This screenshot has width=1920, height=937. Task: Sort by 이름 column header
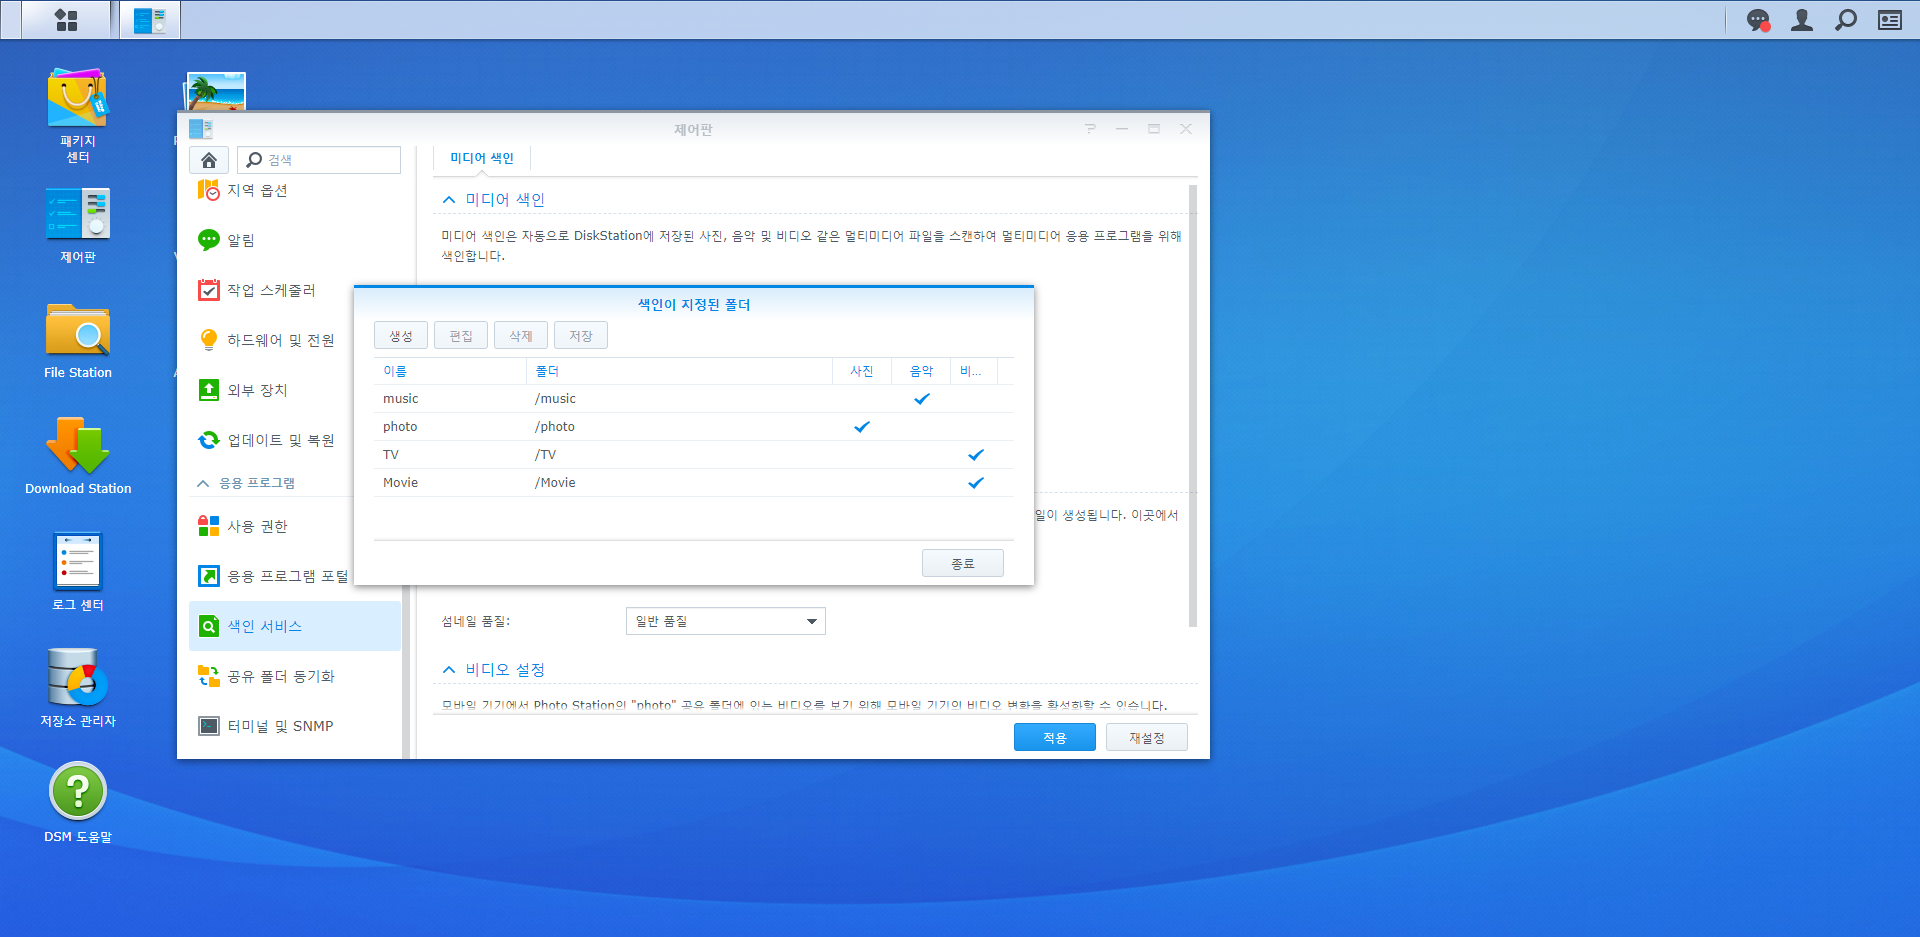(x=450, y=371)
